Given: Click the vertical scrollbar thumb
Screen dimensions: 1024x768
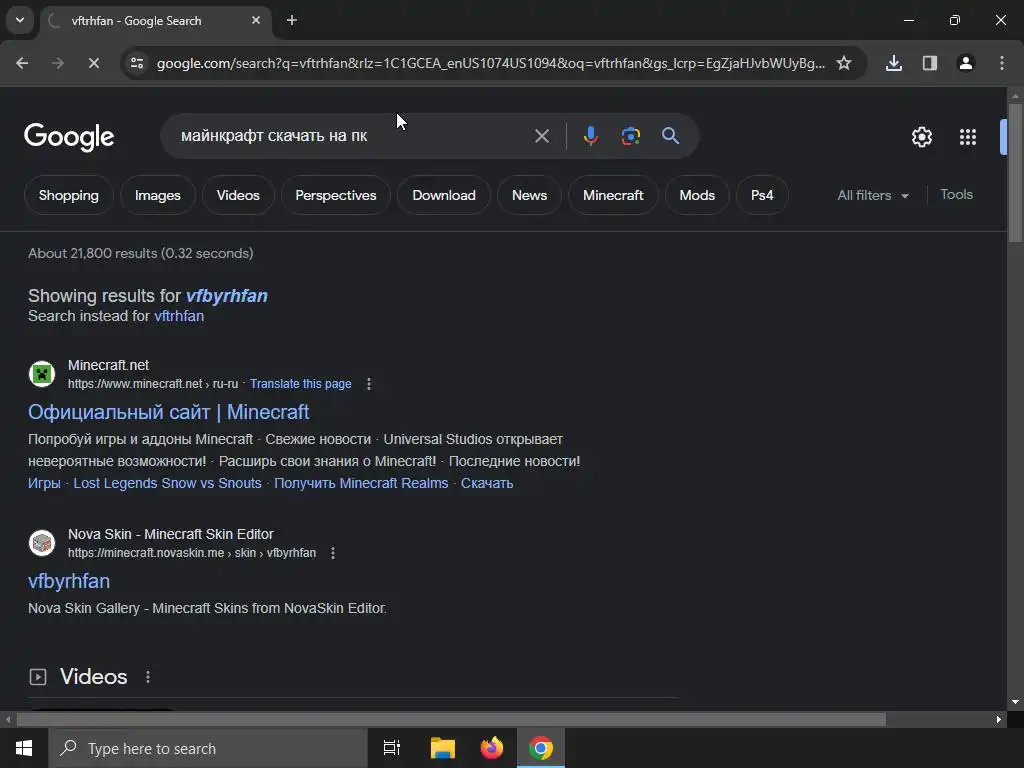Looking at the screenshot, I should coord(1015,173).
